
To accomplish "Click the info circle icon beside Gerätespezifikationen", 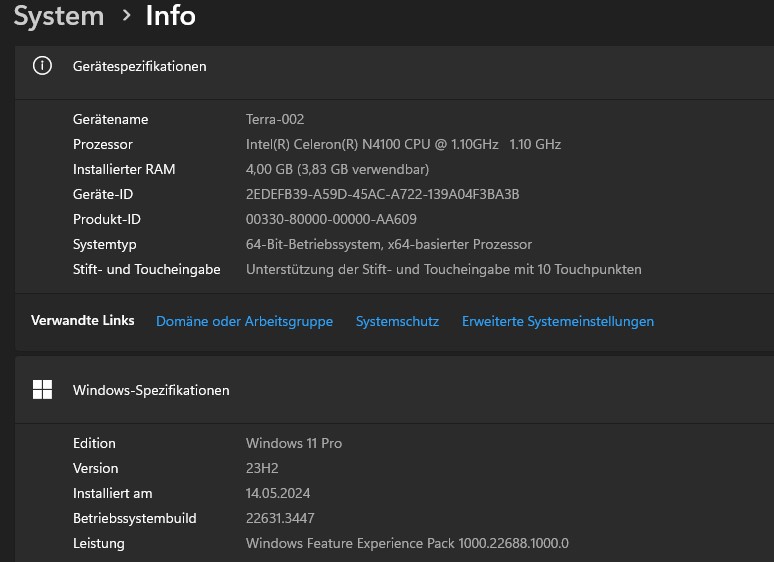I will coord(42,66).
